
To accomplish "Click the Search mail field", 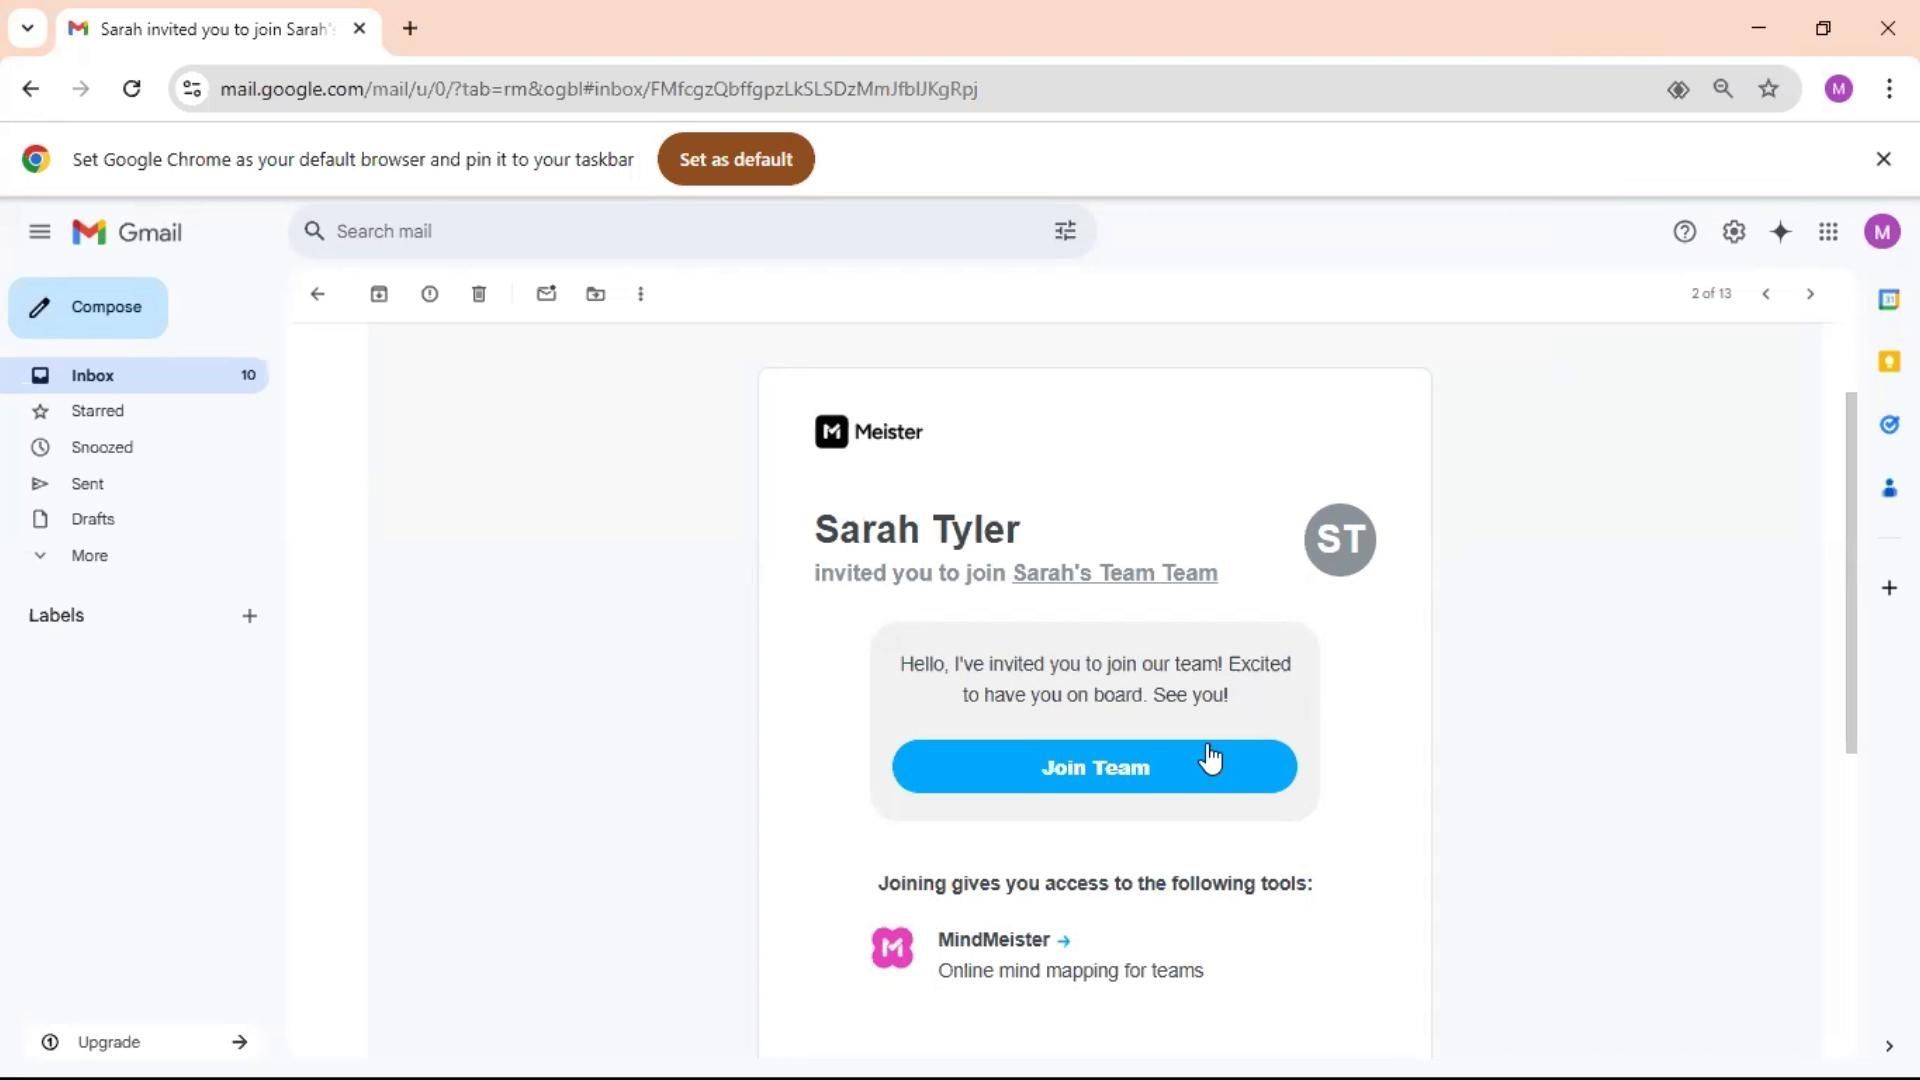I will [x=680, y=231].
